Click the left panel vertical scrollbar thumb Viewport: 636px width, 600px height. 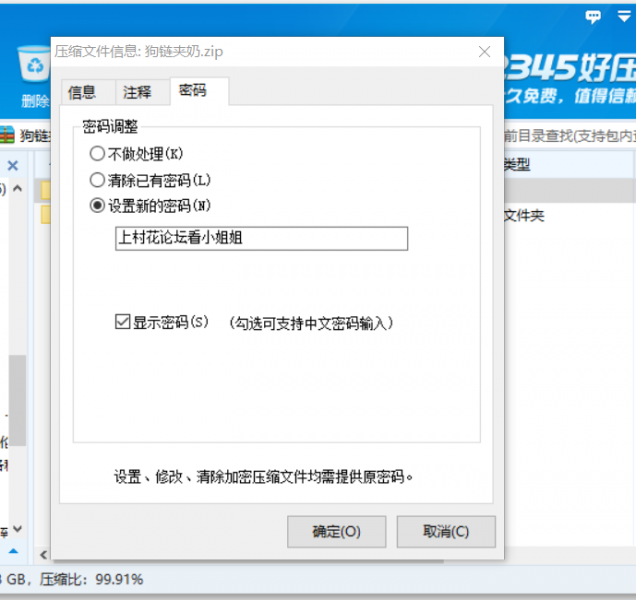(17, 400)
